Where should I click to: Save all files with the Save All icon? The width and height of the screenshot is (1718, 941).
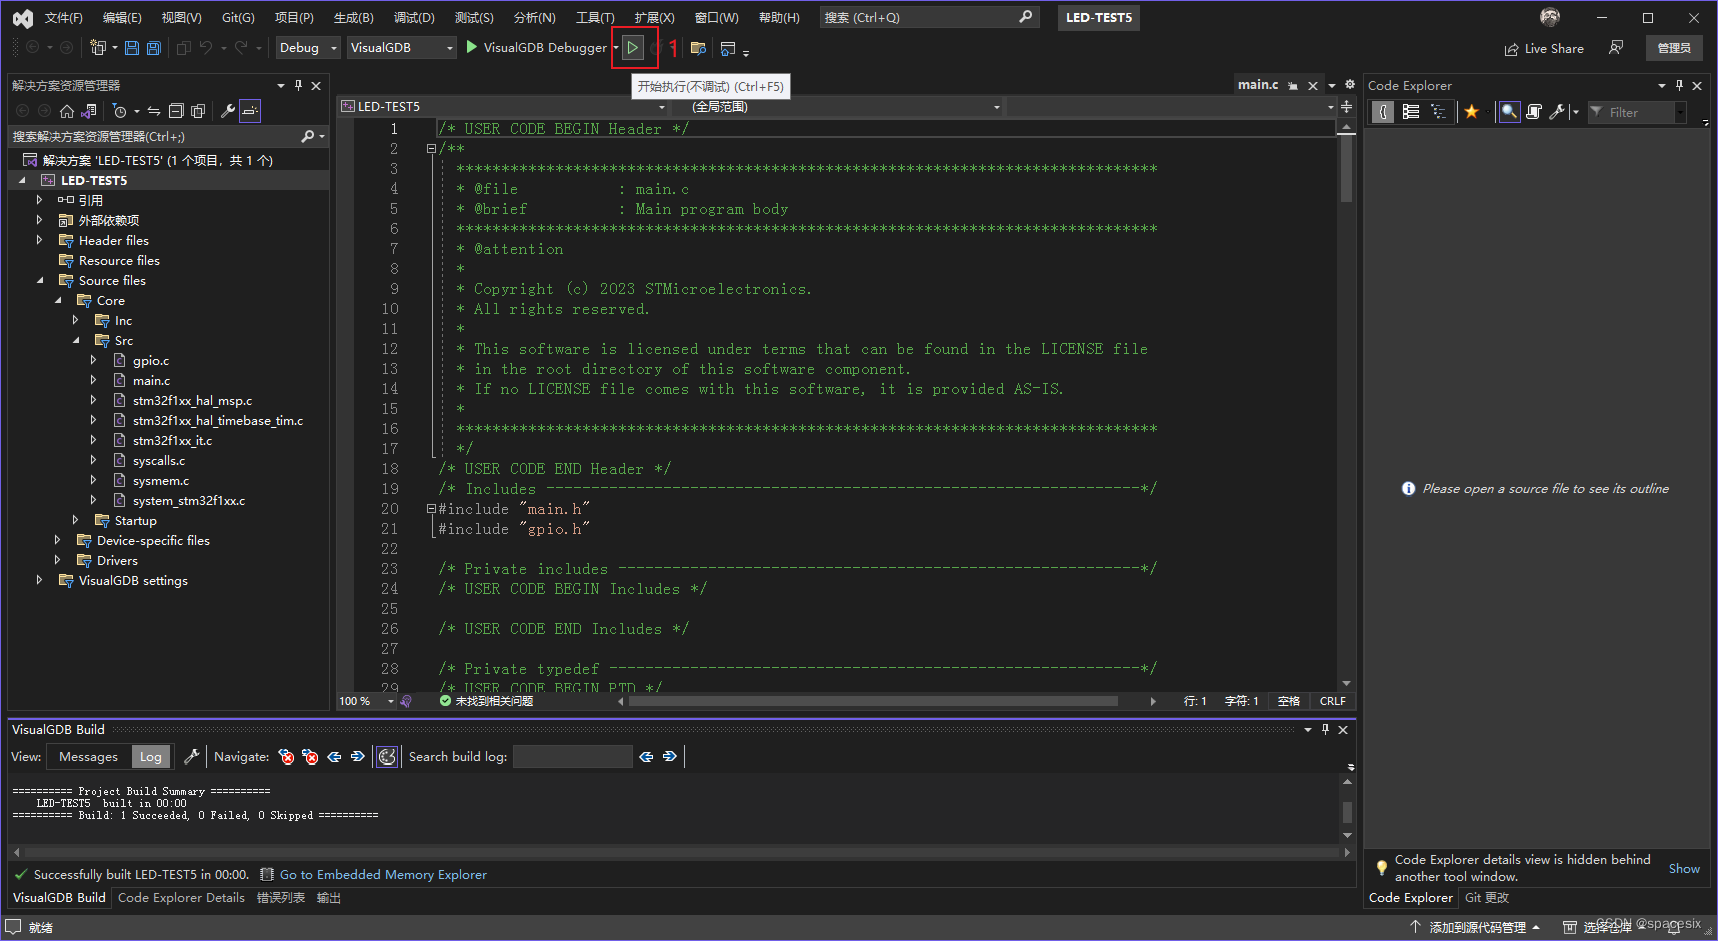click(154, 47)
